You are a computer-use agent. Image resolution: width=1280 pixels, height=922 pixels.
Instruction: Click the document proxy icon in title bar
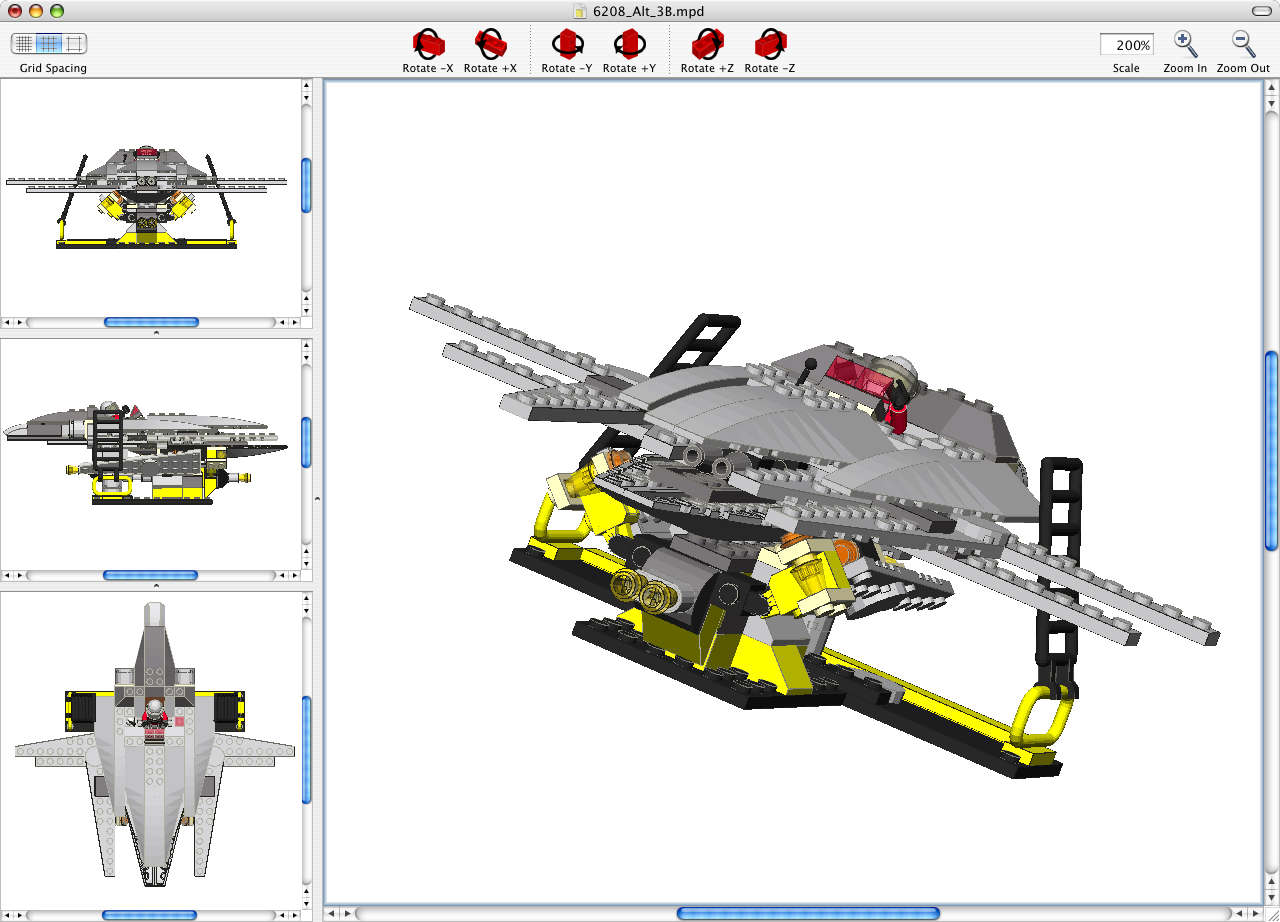(580, 11)
